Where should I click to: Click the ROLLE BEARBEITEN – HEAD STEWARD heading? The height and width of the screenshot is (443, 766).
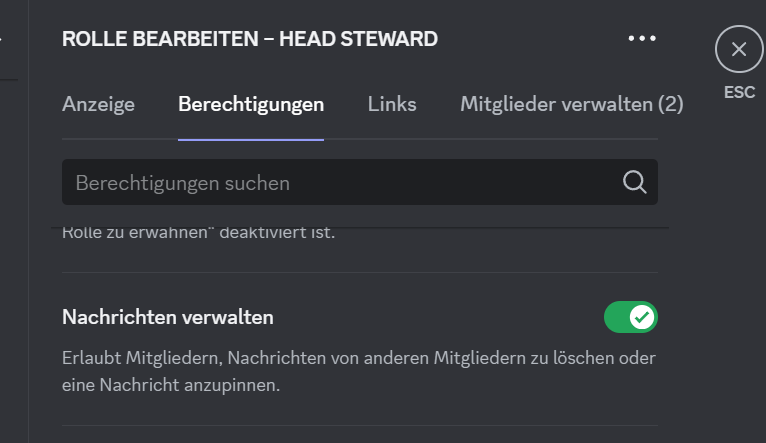click(250, 39)
